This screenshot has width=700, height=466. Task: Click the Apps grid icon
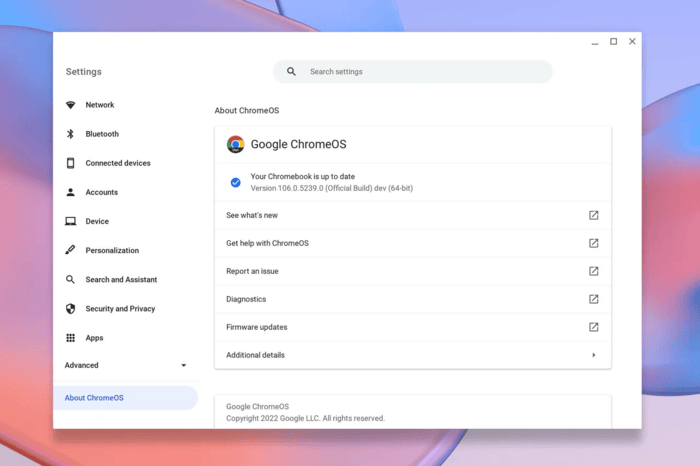[71, 338]
